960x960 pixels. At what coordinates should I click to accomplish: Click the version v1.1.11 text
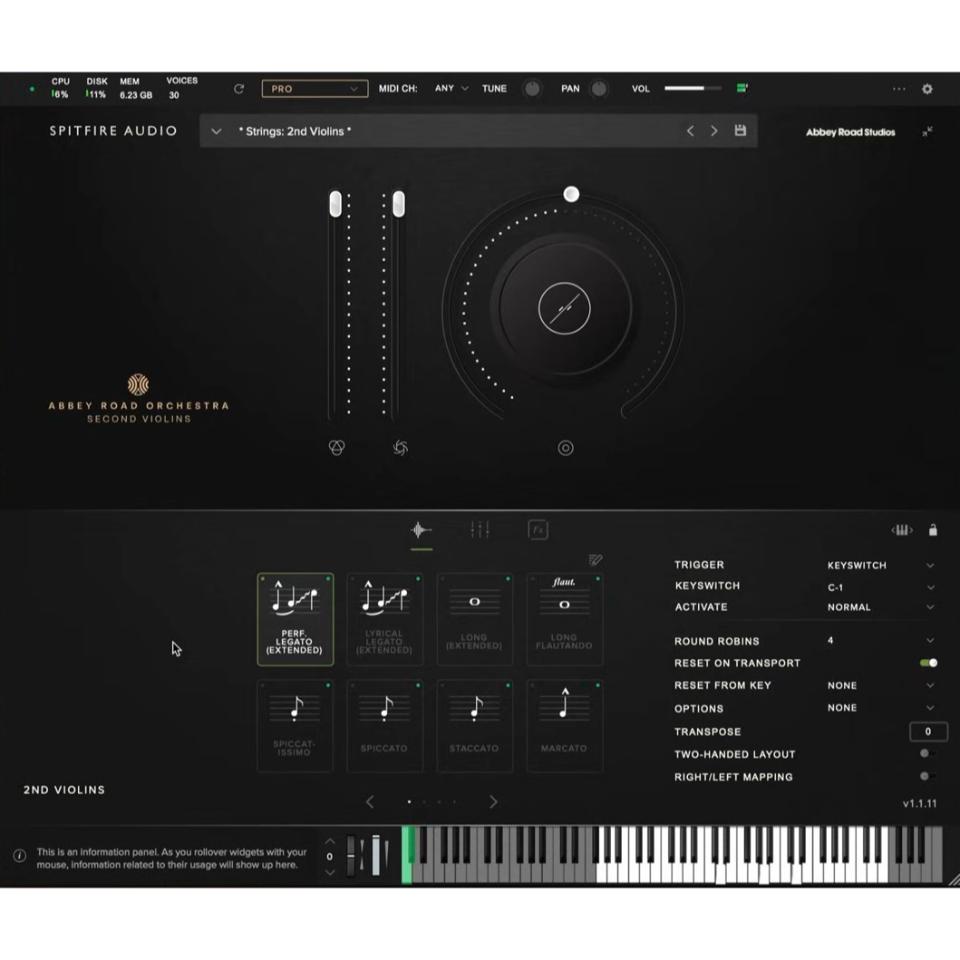[920, 803]
